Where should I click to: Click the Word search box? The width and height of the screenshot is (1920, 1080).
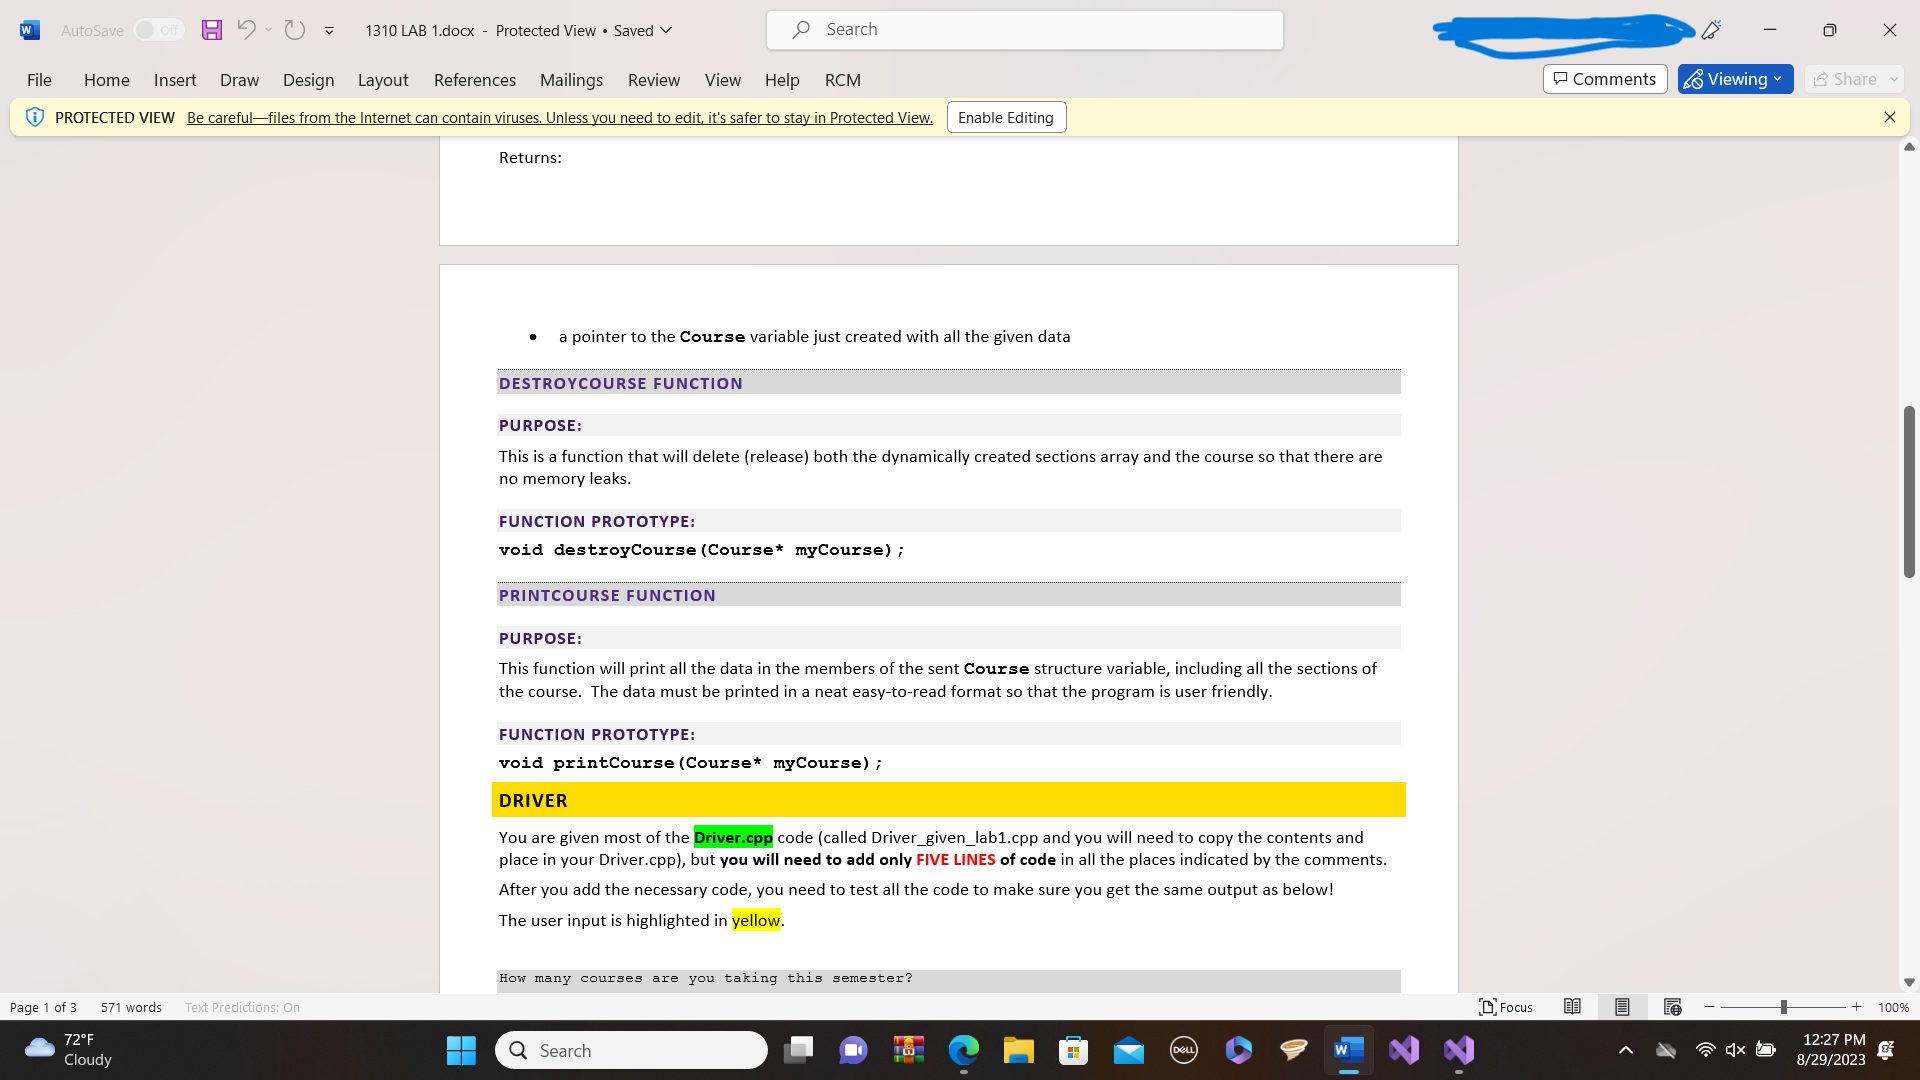[x=1024, y=30]
